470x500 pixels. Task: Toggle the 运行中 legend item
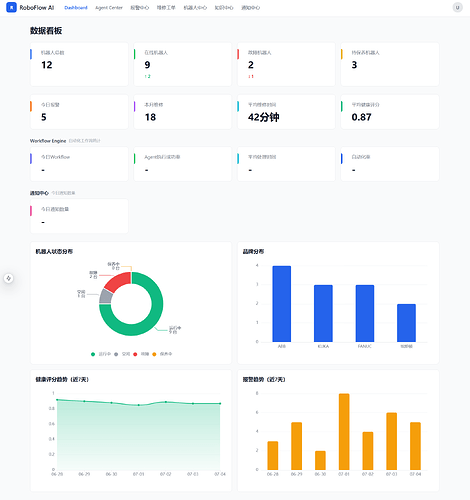(x=101, y=354)
